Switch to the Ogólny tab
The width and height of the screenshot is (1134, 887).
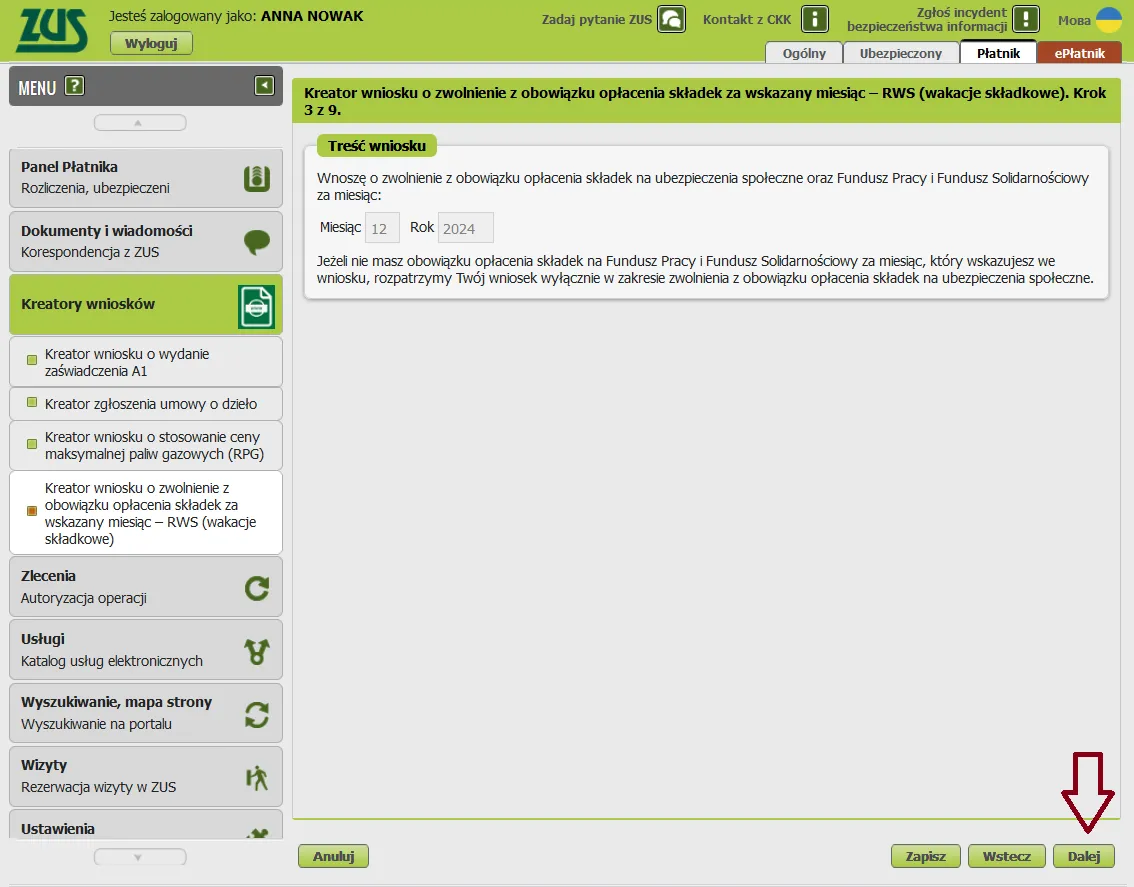[803, 53]
